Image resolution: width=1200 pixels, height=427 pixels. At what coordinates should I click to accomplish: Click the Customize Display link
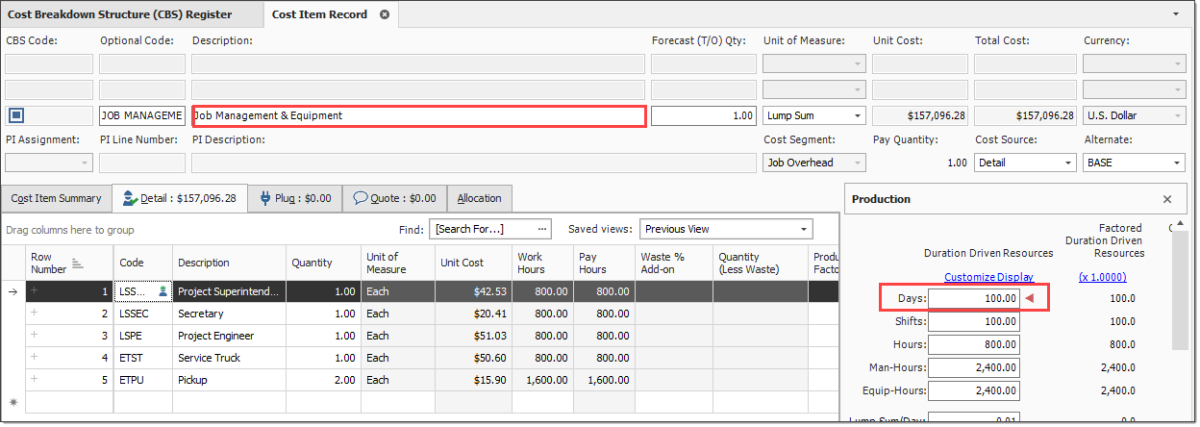pos(988,277)
